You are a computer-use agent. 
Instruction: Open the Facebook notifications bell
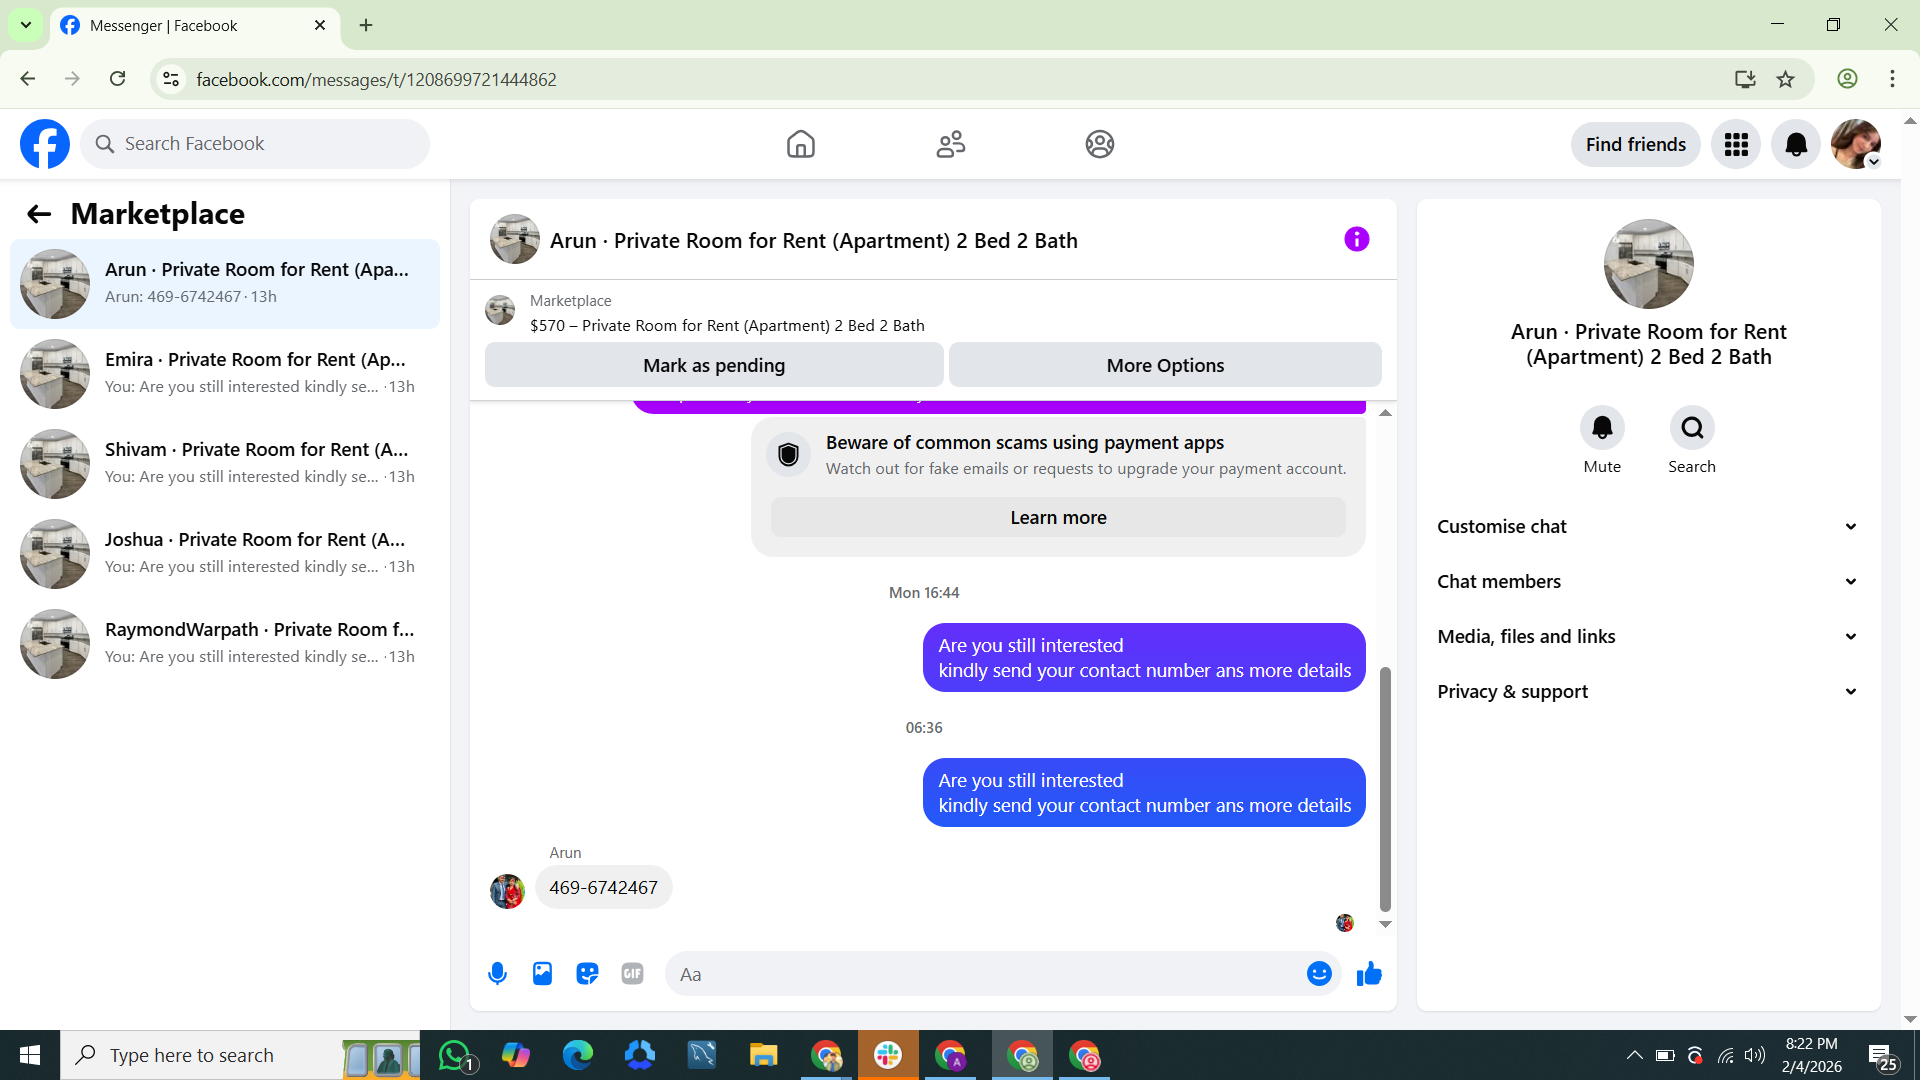[x=1796, y=145]
